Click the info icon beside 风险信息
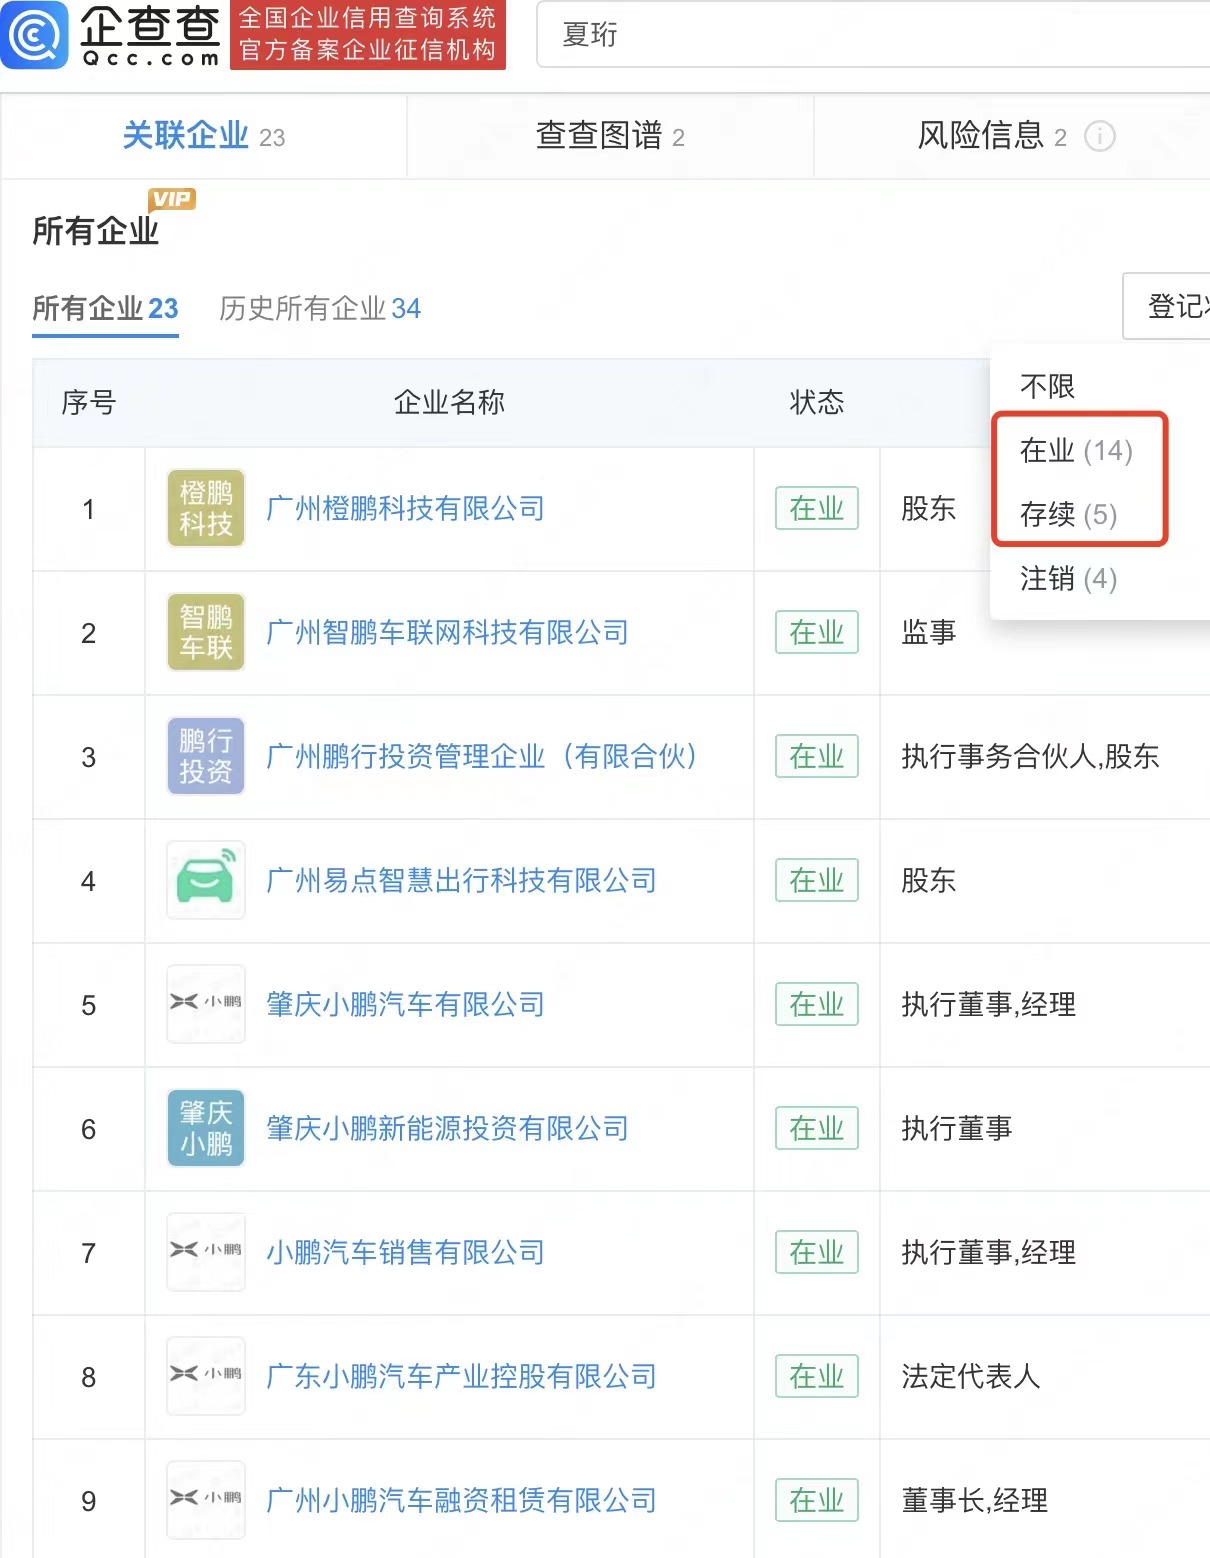The height and width of the screenshot is (1558, 1210). click(1101, 136)
